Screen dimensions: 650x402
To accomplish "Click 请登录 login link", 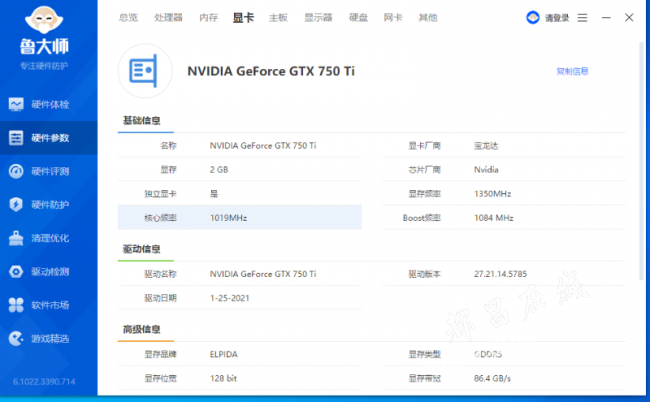I will coord(557,18).
